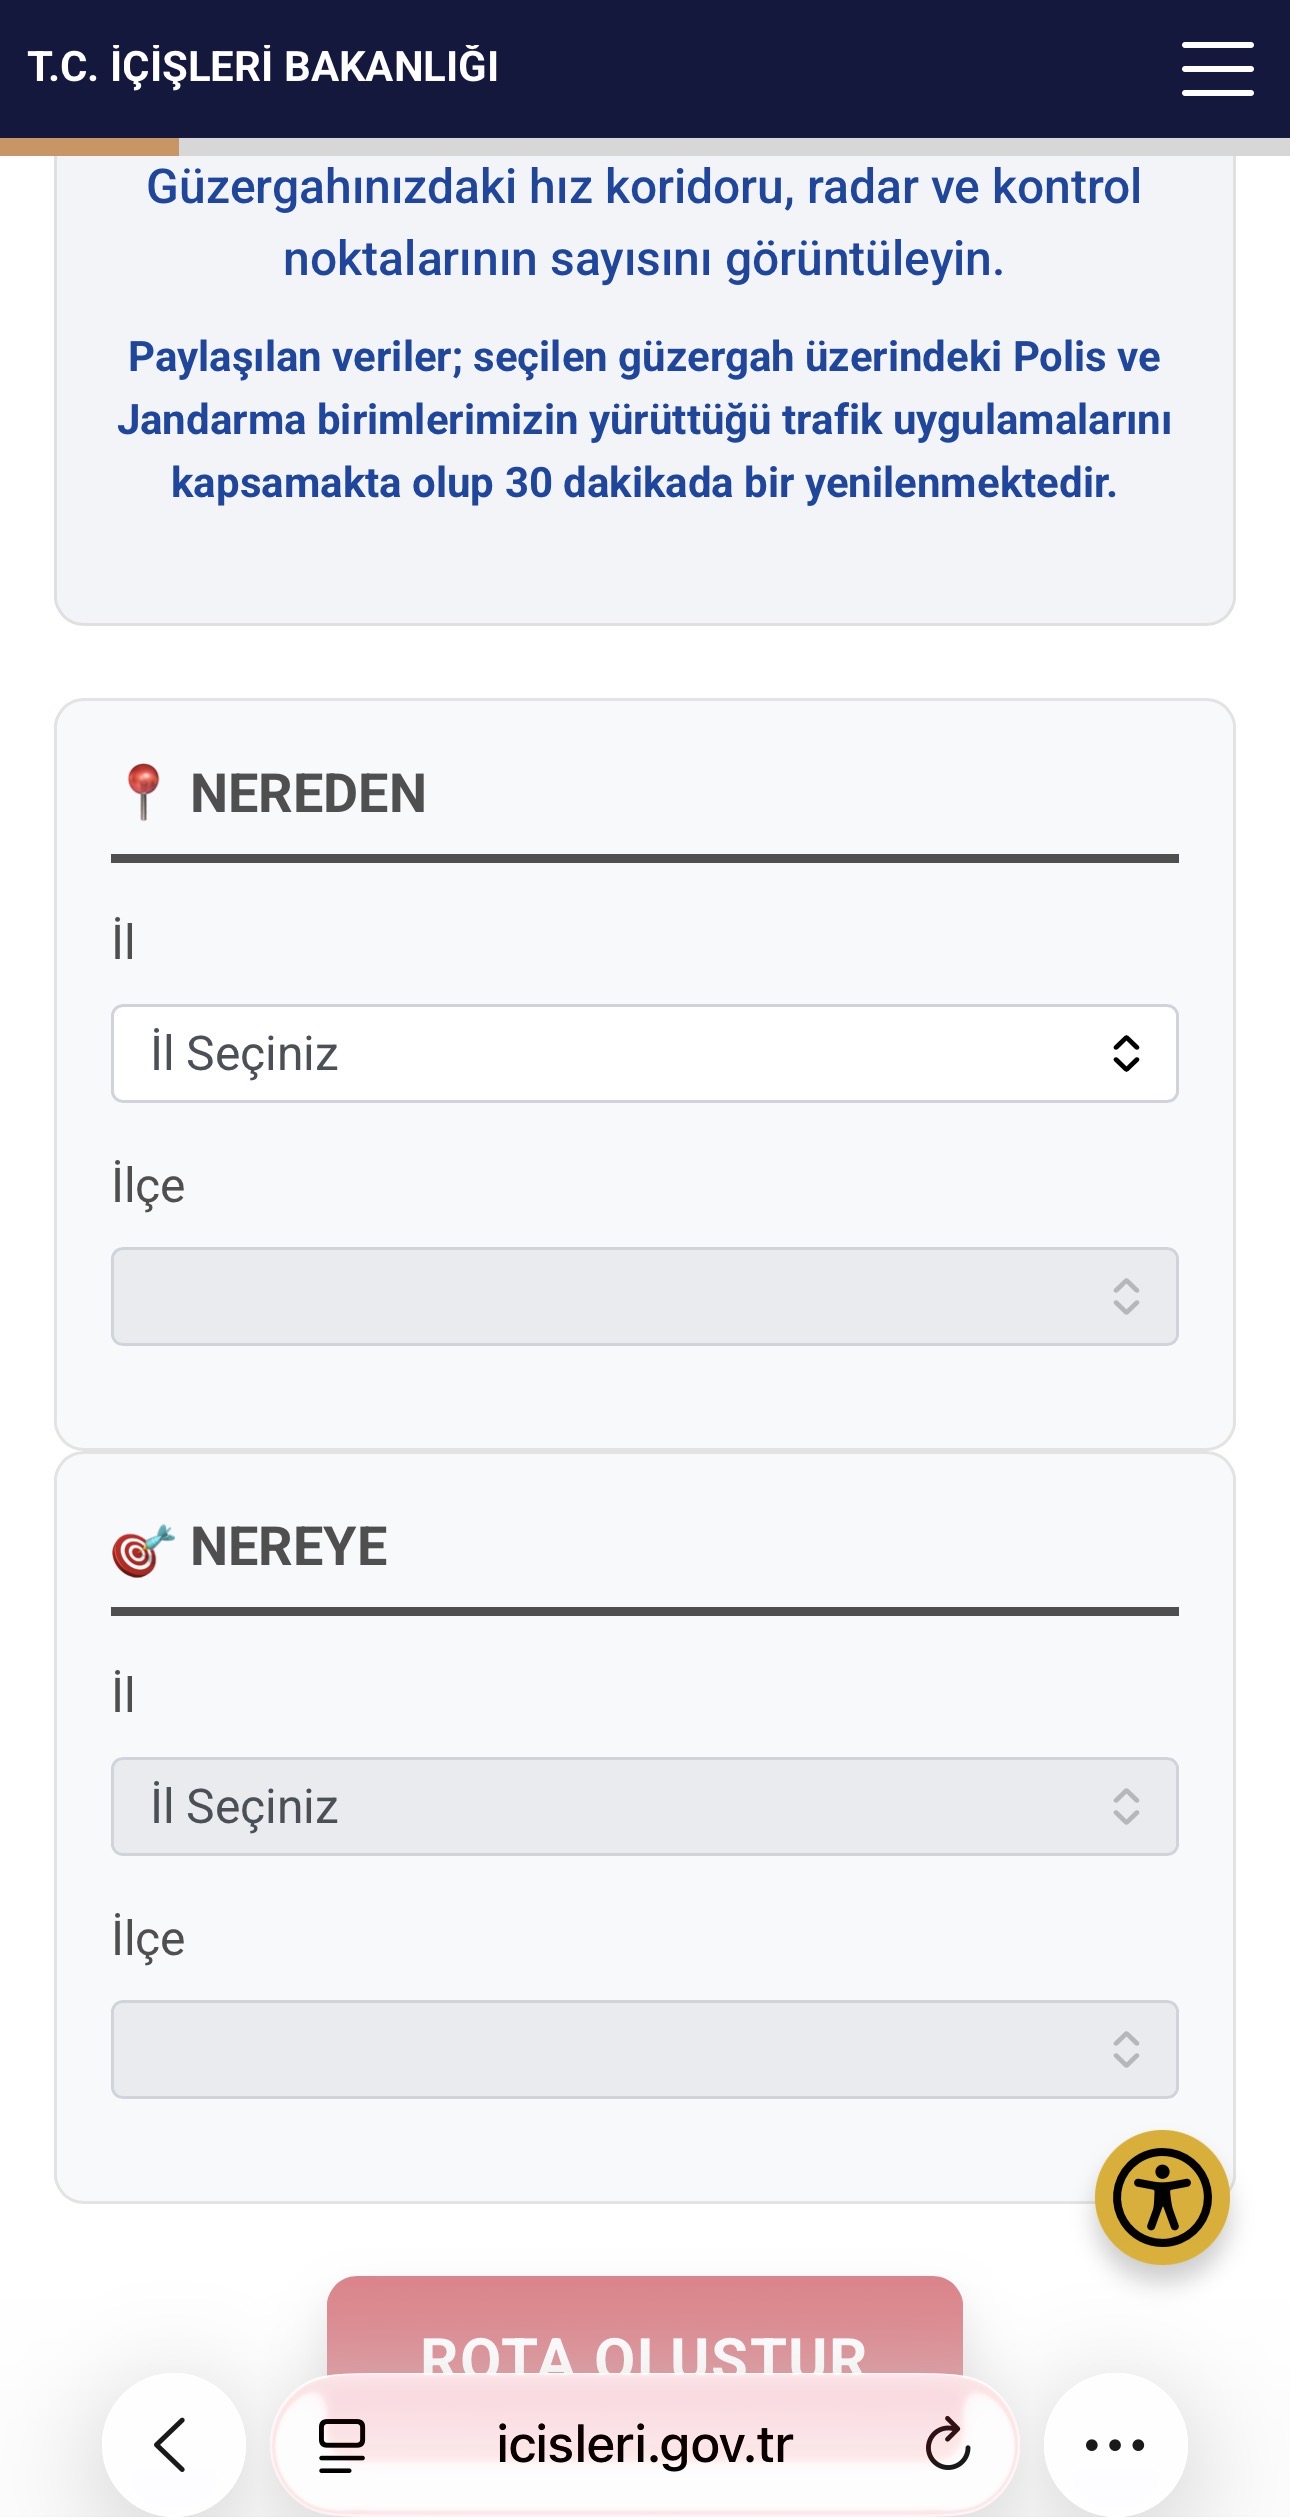Viewport: 1290px width, 2517px height.
Task: Click the chevron arrows on the NEREYE İlçe select
Action: (1126, 2049)
